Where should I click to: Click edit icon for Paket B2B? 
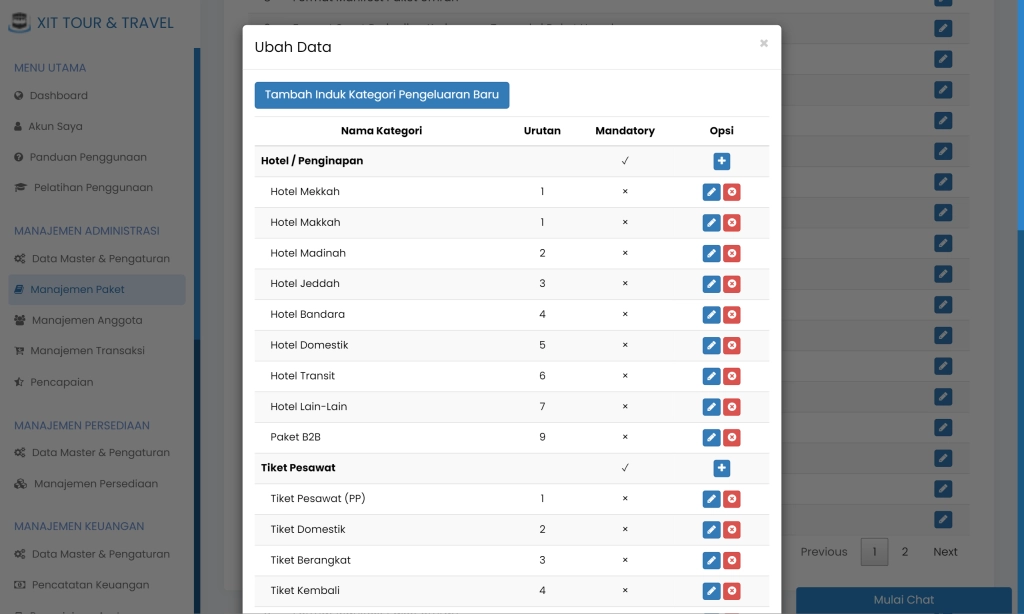tap(711, 438)
